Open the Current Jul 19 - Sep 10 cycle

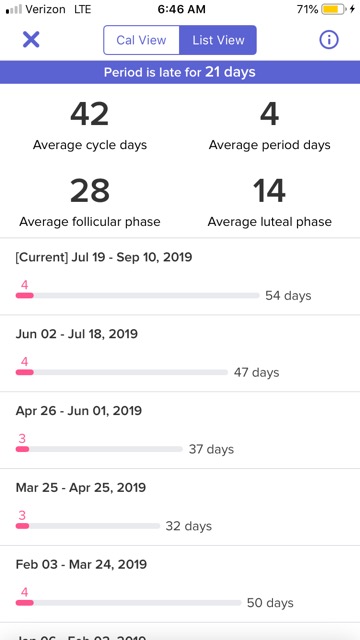point(180,276)
